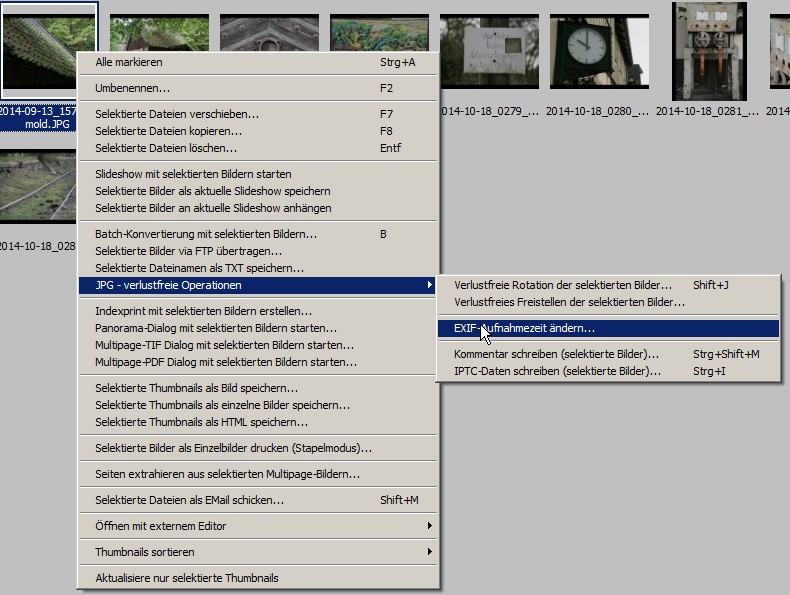
Task: Expand the 'Thumbnails sortieren' submenu
Action: coord(145,552)
